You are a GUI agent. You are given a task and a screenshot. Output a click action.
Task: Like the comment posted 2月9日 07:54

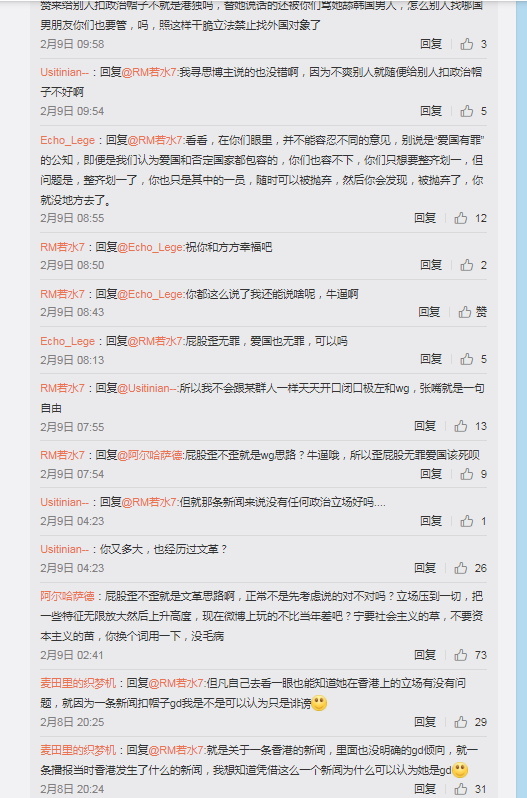(466, 474)
